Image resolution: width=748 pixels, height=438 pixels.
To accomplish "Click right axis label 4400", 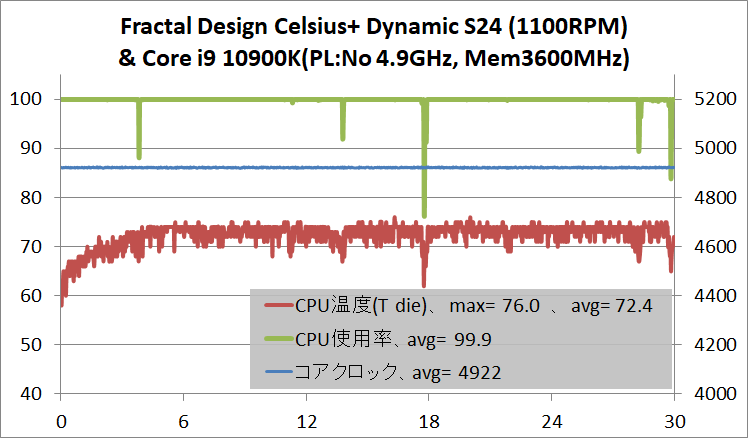I will pos(715,296).
